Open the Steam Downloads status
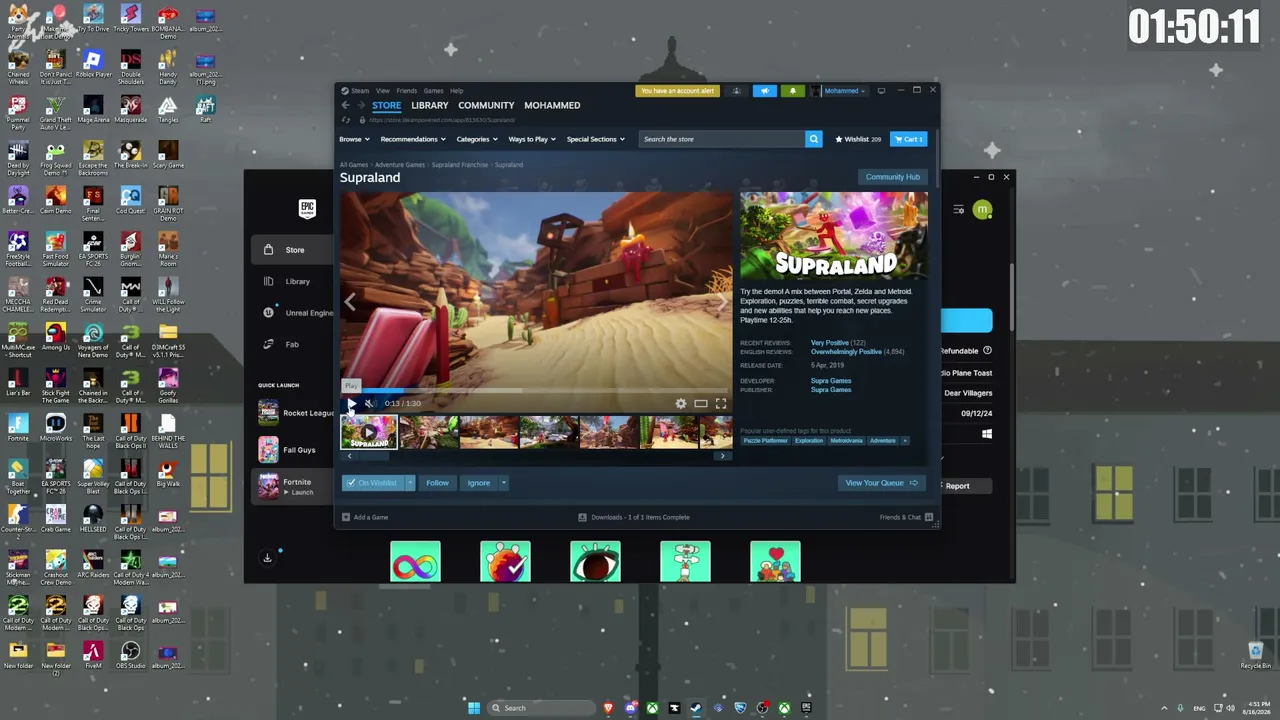 (634, 517)
